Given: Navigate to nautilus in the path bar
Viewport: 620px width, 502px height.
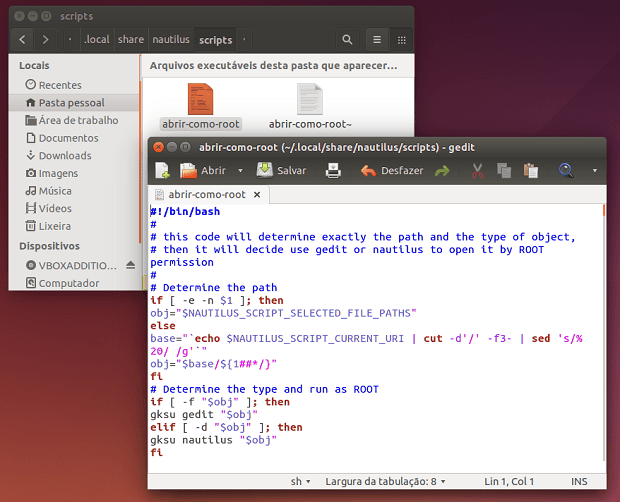Looking at the screenshot, I should [171, 40].
